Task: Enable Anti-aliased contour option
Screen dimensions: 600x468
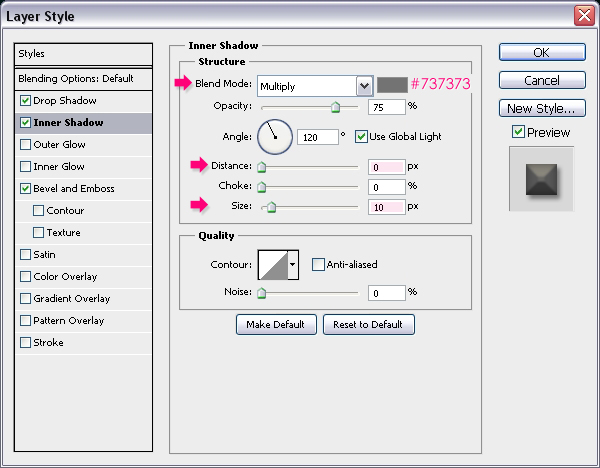Action: click(x=319, y=264)
